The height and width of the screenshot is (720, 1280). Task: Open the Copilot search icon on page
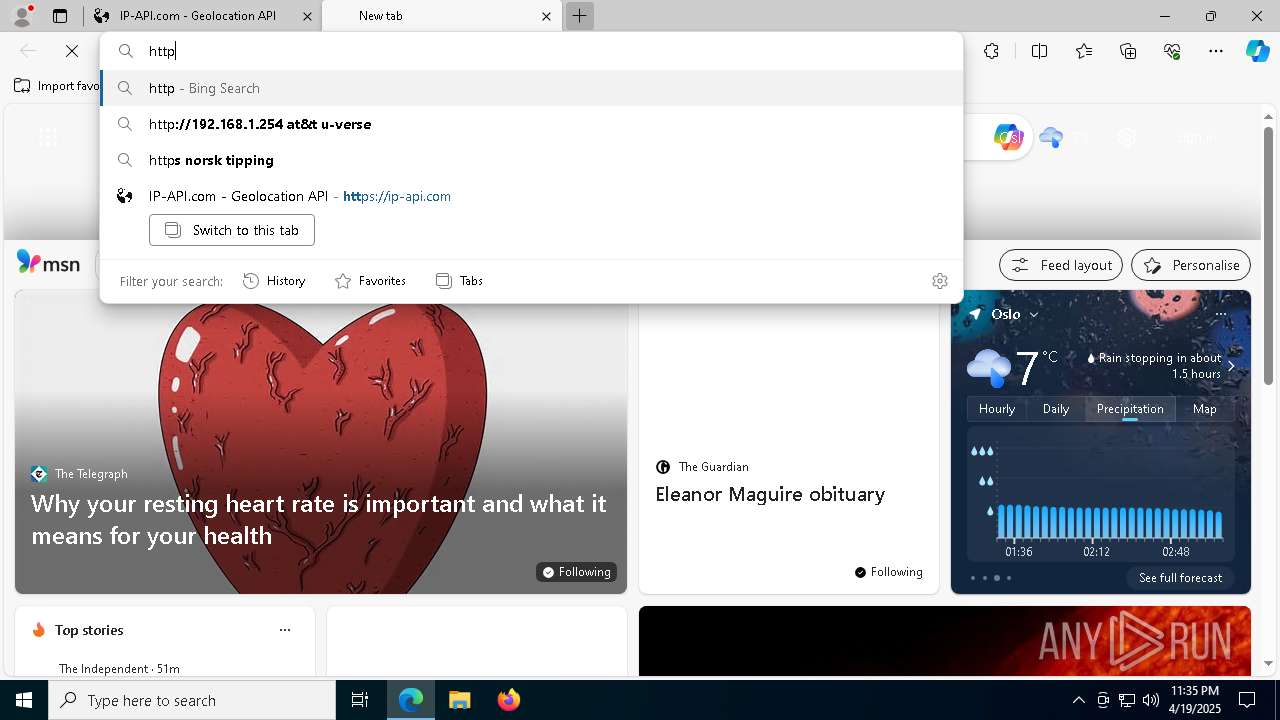1008,138
